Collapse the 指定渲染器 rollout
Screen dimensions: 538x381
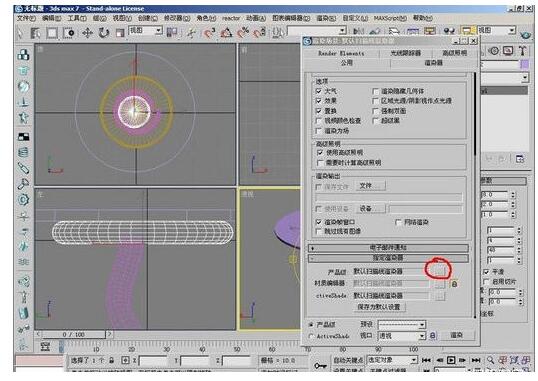point(388,258)
